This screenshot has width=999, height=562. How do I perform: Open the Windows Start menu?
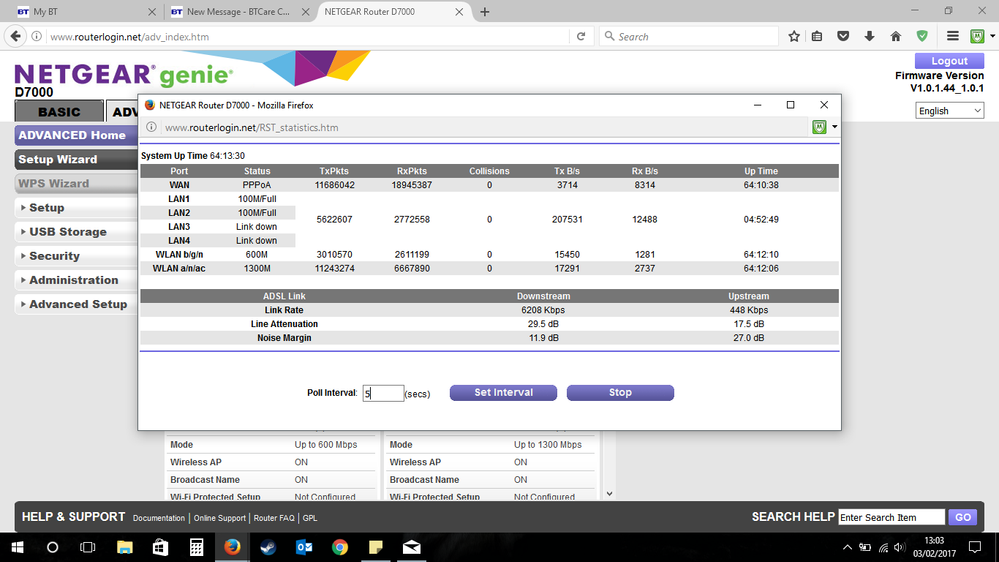pos(17,547)
